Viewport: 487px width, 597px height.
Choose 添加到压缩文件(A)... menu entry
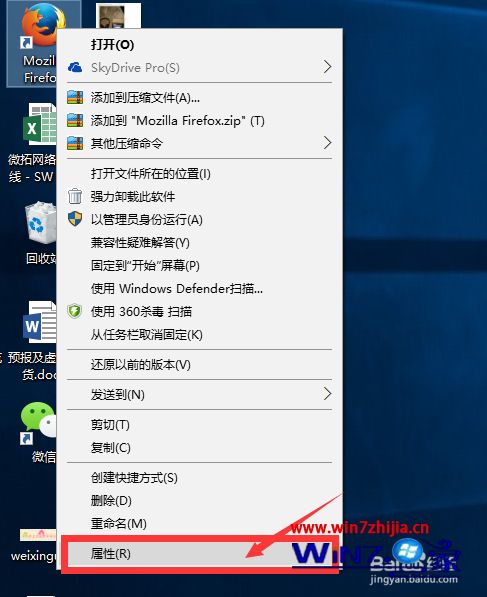pos(200,98)
